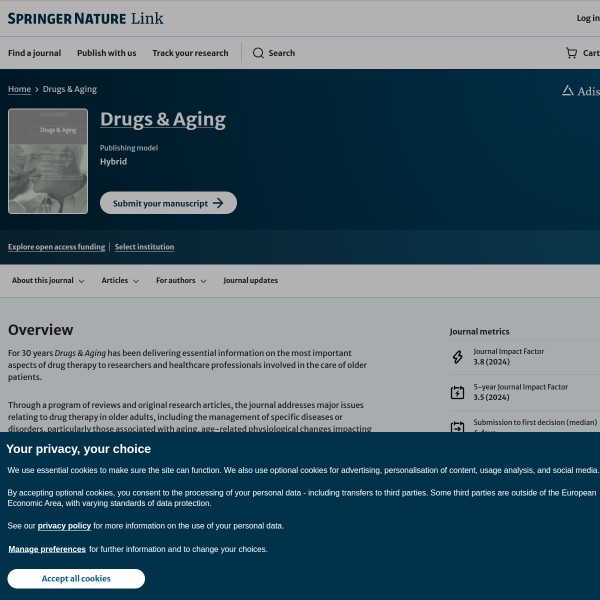The height and width of the screenshot is (600, 600).
Task: Click the Submission to first decision icon
Action: [x=457, y=427]
